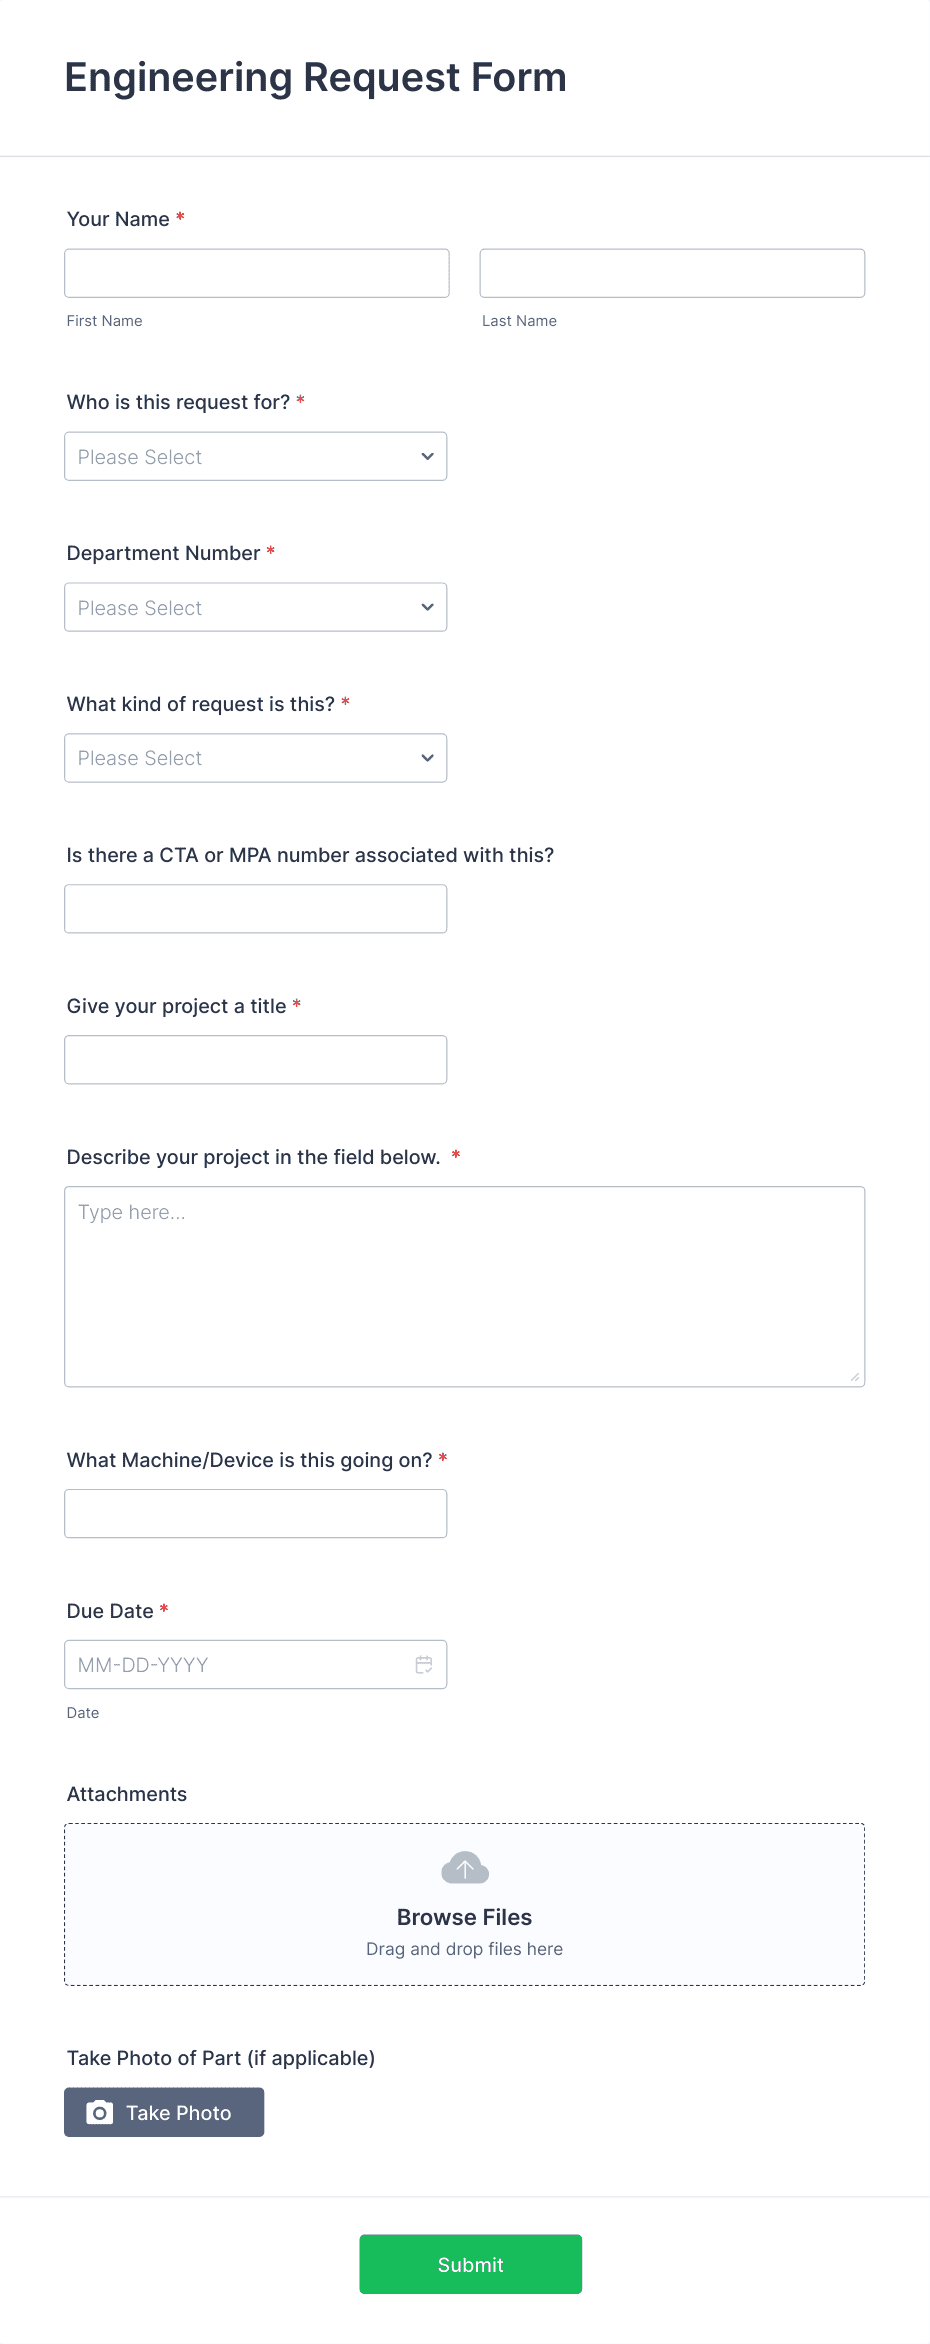930x2344 pixels.
Task: Click the Submit button
Action: point(470,2264)
